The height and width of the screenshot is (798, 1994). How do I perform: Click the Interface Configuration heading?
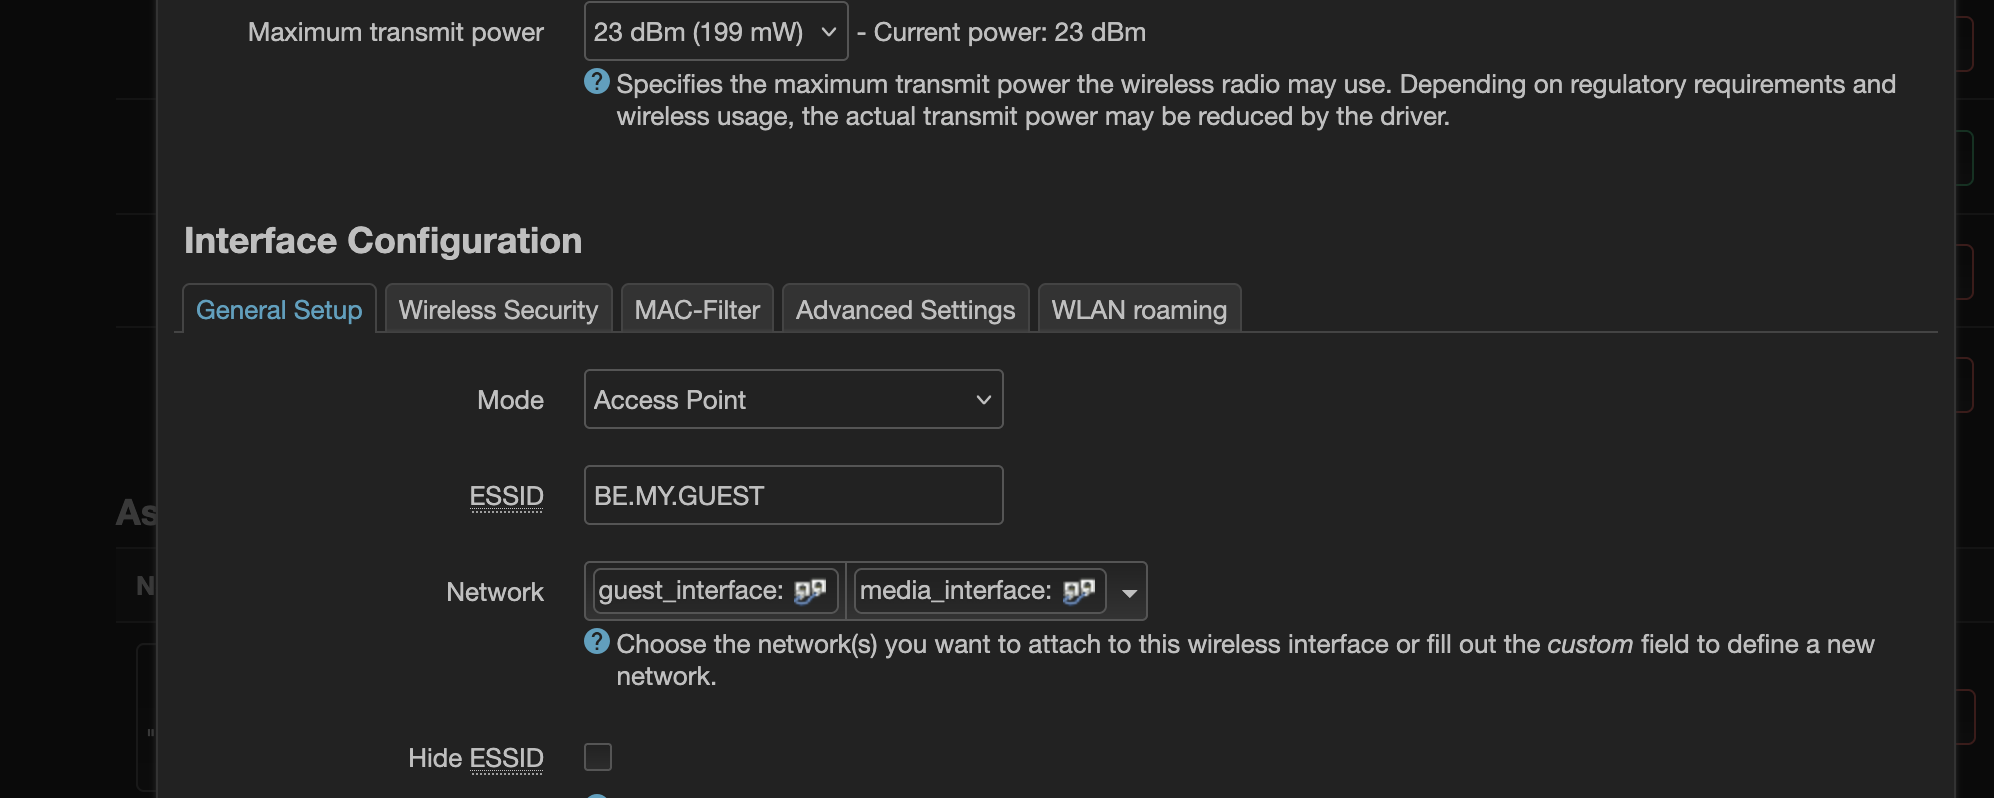pyautogui.click(x=383, y=240)
